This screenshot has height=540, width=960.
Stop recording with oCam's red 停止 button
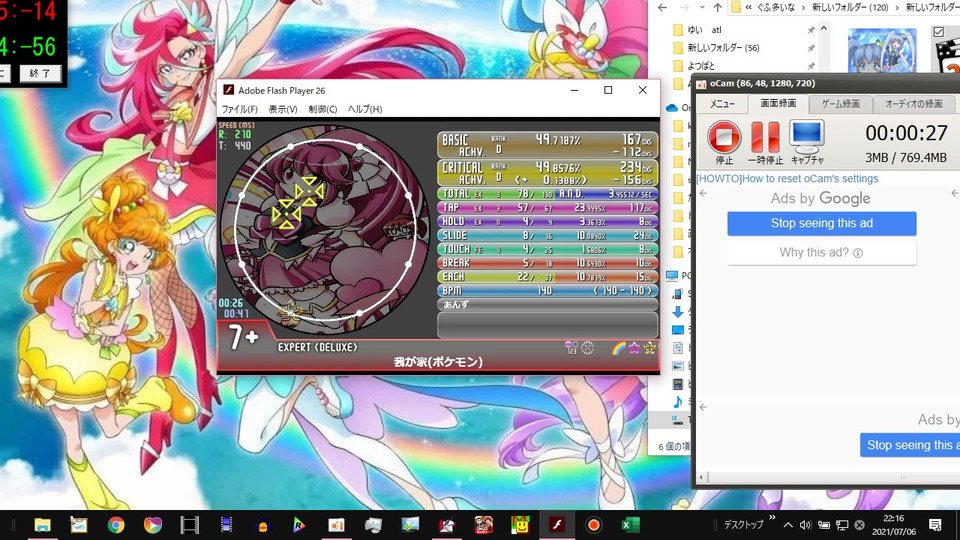(724, 137)
